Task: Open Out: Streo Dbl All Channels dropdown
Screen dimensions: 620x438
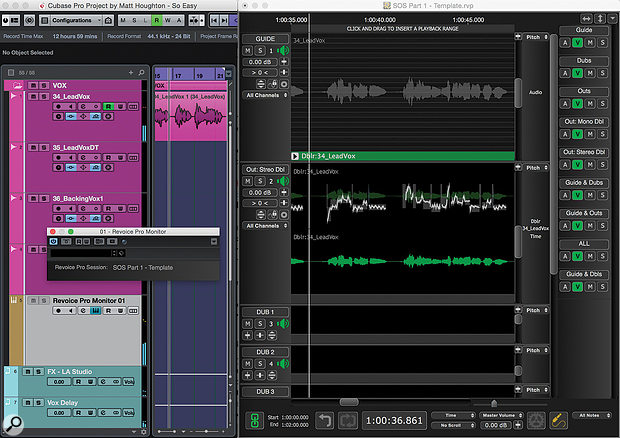Action: pyautogui.click(x=265, y=226)
